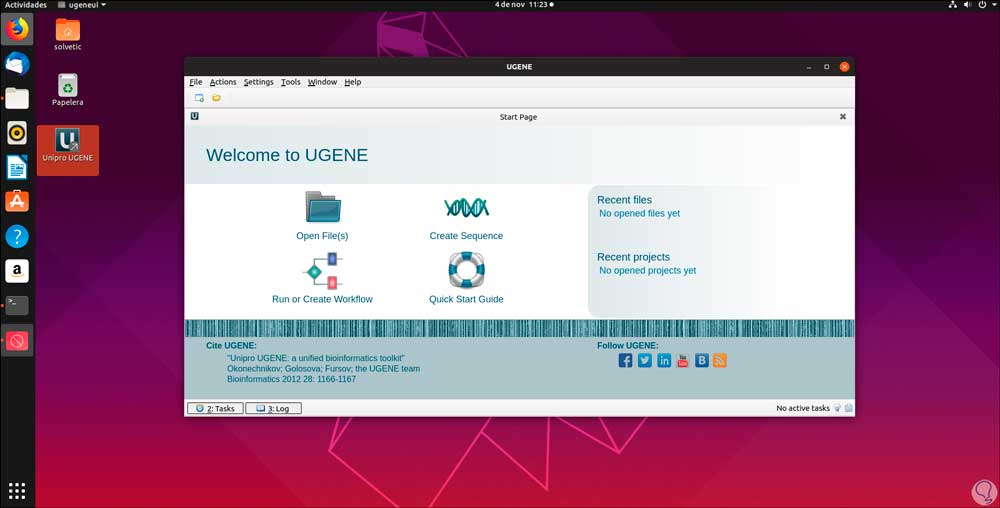Open UGENE YouTube channel icon
Screen dimensions: 1000x508
682,360
